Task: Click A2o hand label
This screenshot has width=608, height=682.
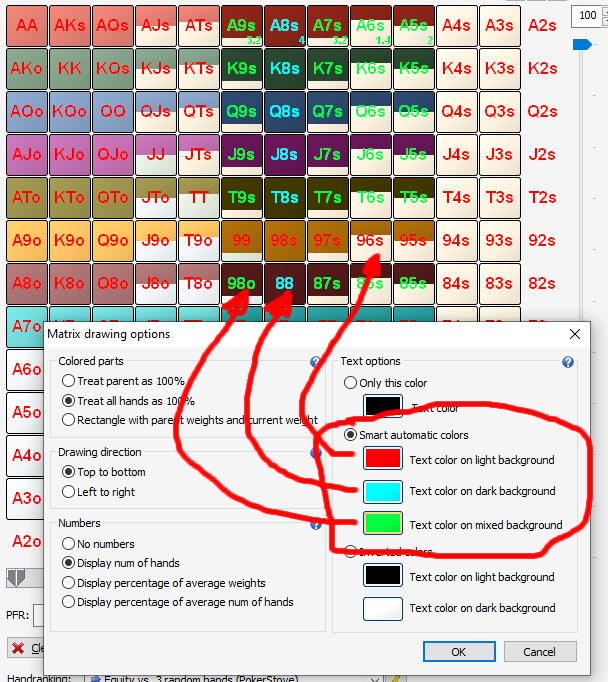Action: [x=27, y=542]
